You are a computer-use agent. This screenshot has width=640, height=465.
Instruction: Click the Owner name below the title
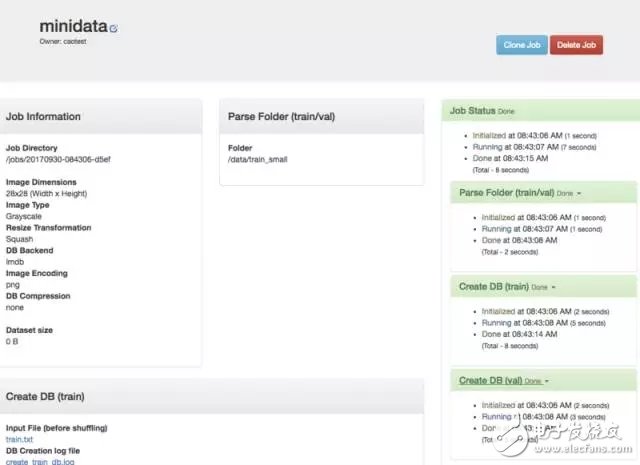point(62,43)
